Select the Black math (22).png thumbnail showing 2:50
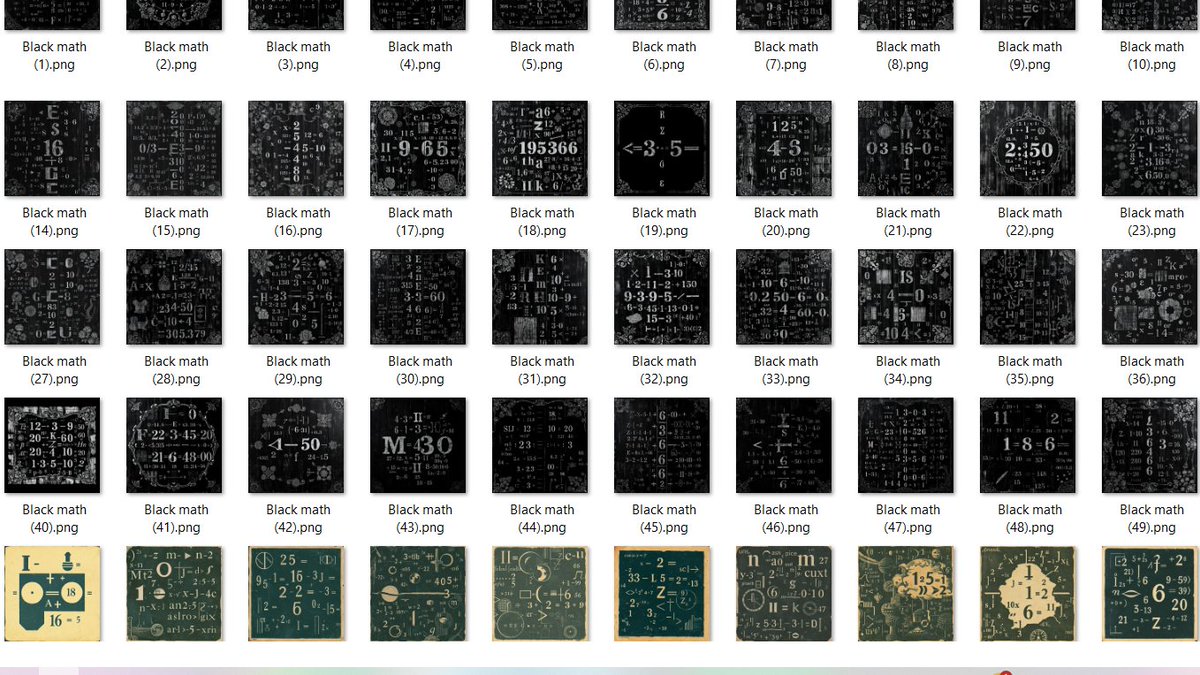The width and height of the screenshot is (1200, 675). tap(1029, 148)
